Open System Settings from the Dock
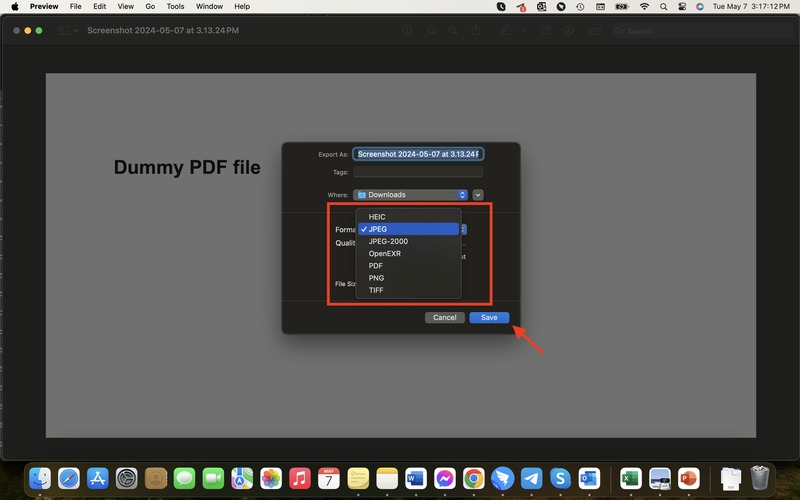The image size is (800, 500). (x=127, y=479)
